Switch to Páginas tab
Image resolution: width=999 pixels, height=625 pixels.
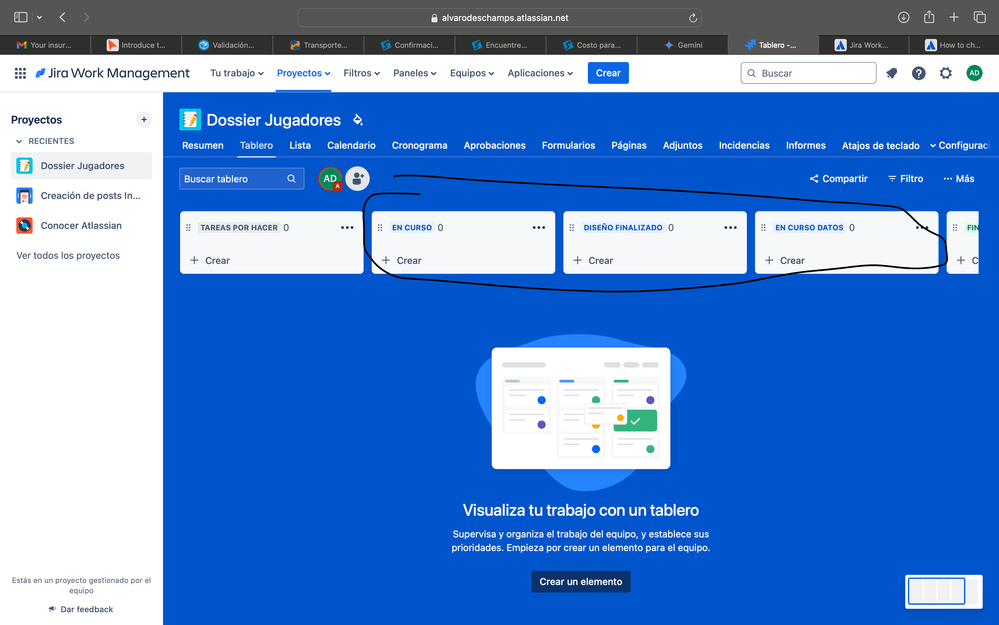point(629,146)
